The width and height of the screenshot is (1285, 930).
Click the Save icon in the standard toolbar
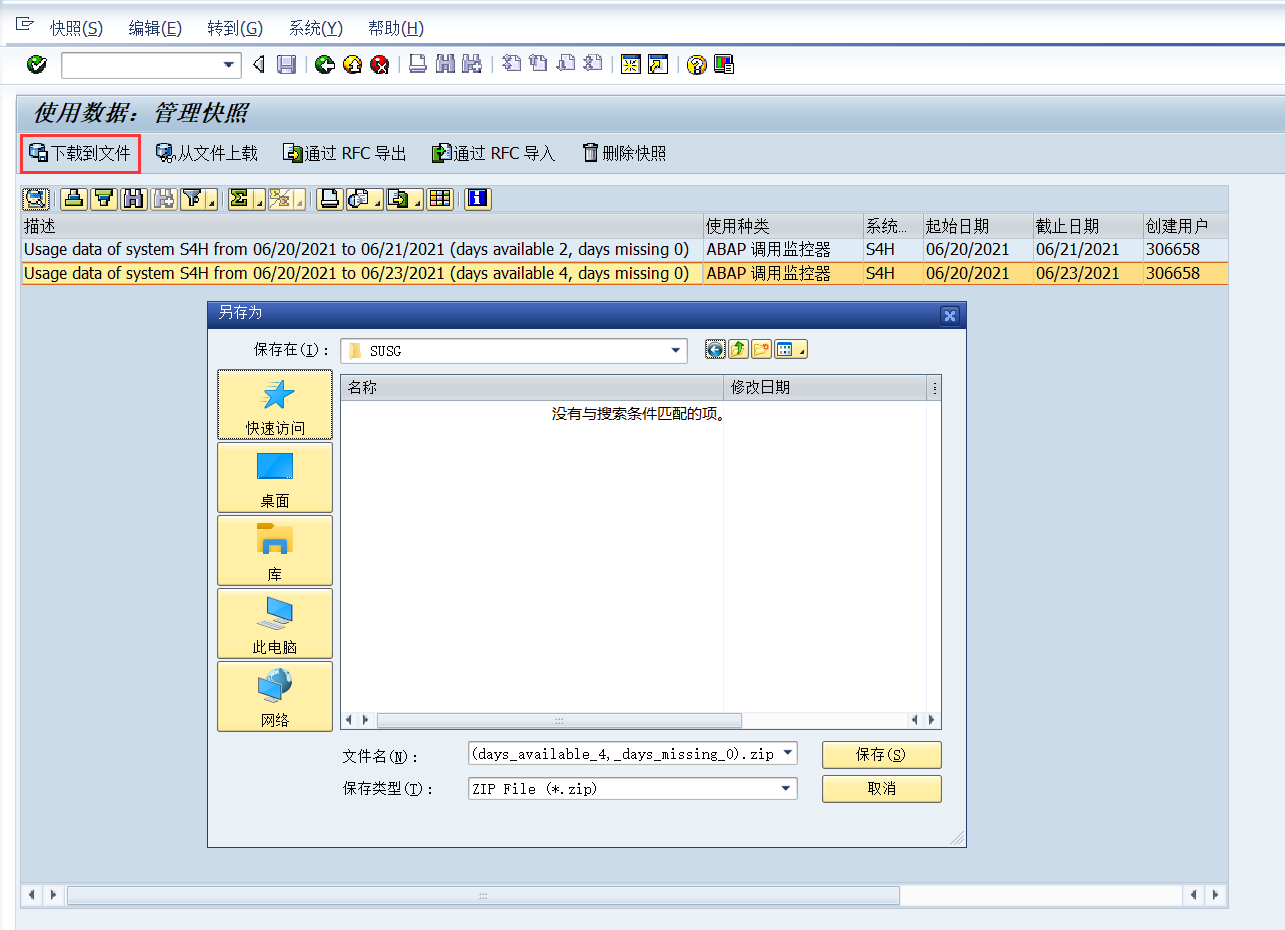287,64
